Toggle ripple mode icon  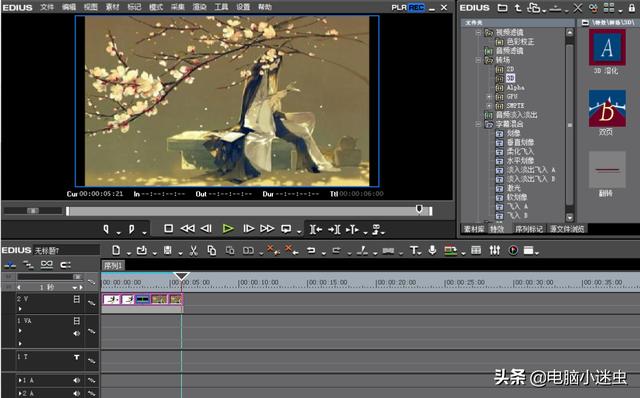(x=28, y=265)
